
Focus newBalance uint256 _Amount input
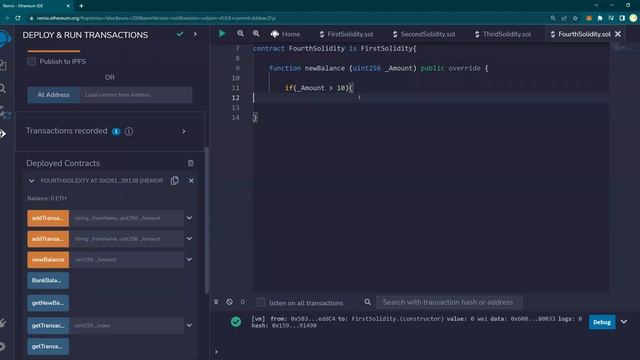click(x=127, y=260)
